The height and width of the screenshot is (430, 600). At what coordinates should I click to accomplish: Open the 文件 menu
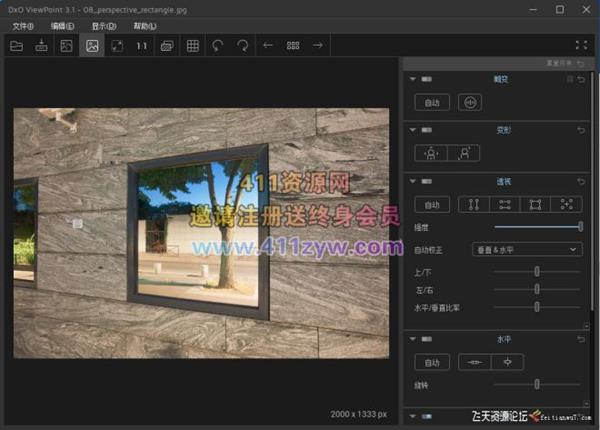22,26
